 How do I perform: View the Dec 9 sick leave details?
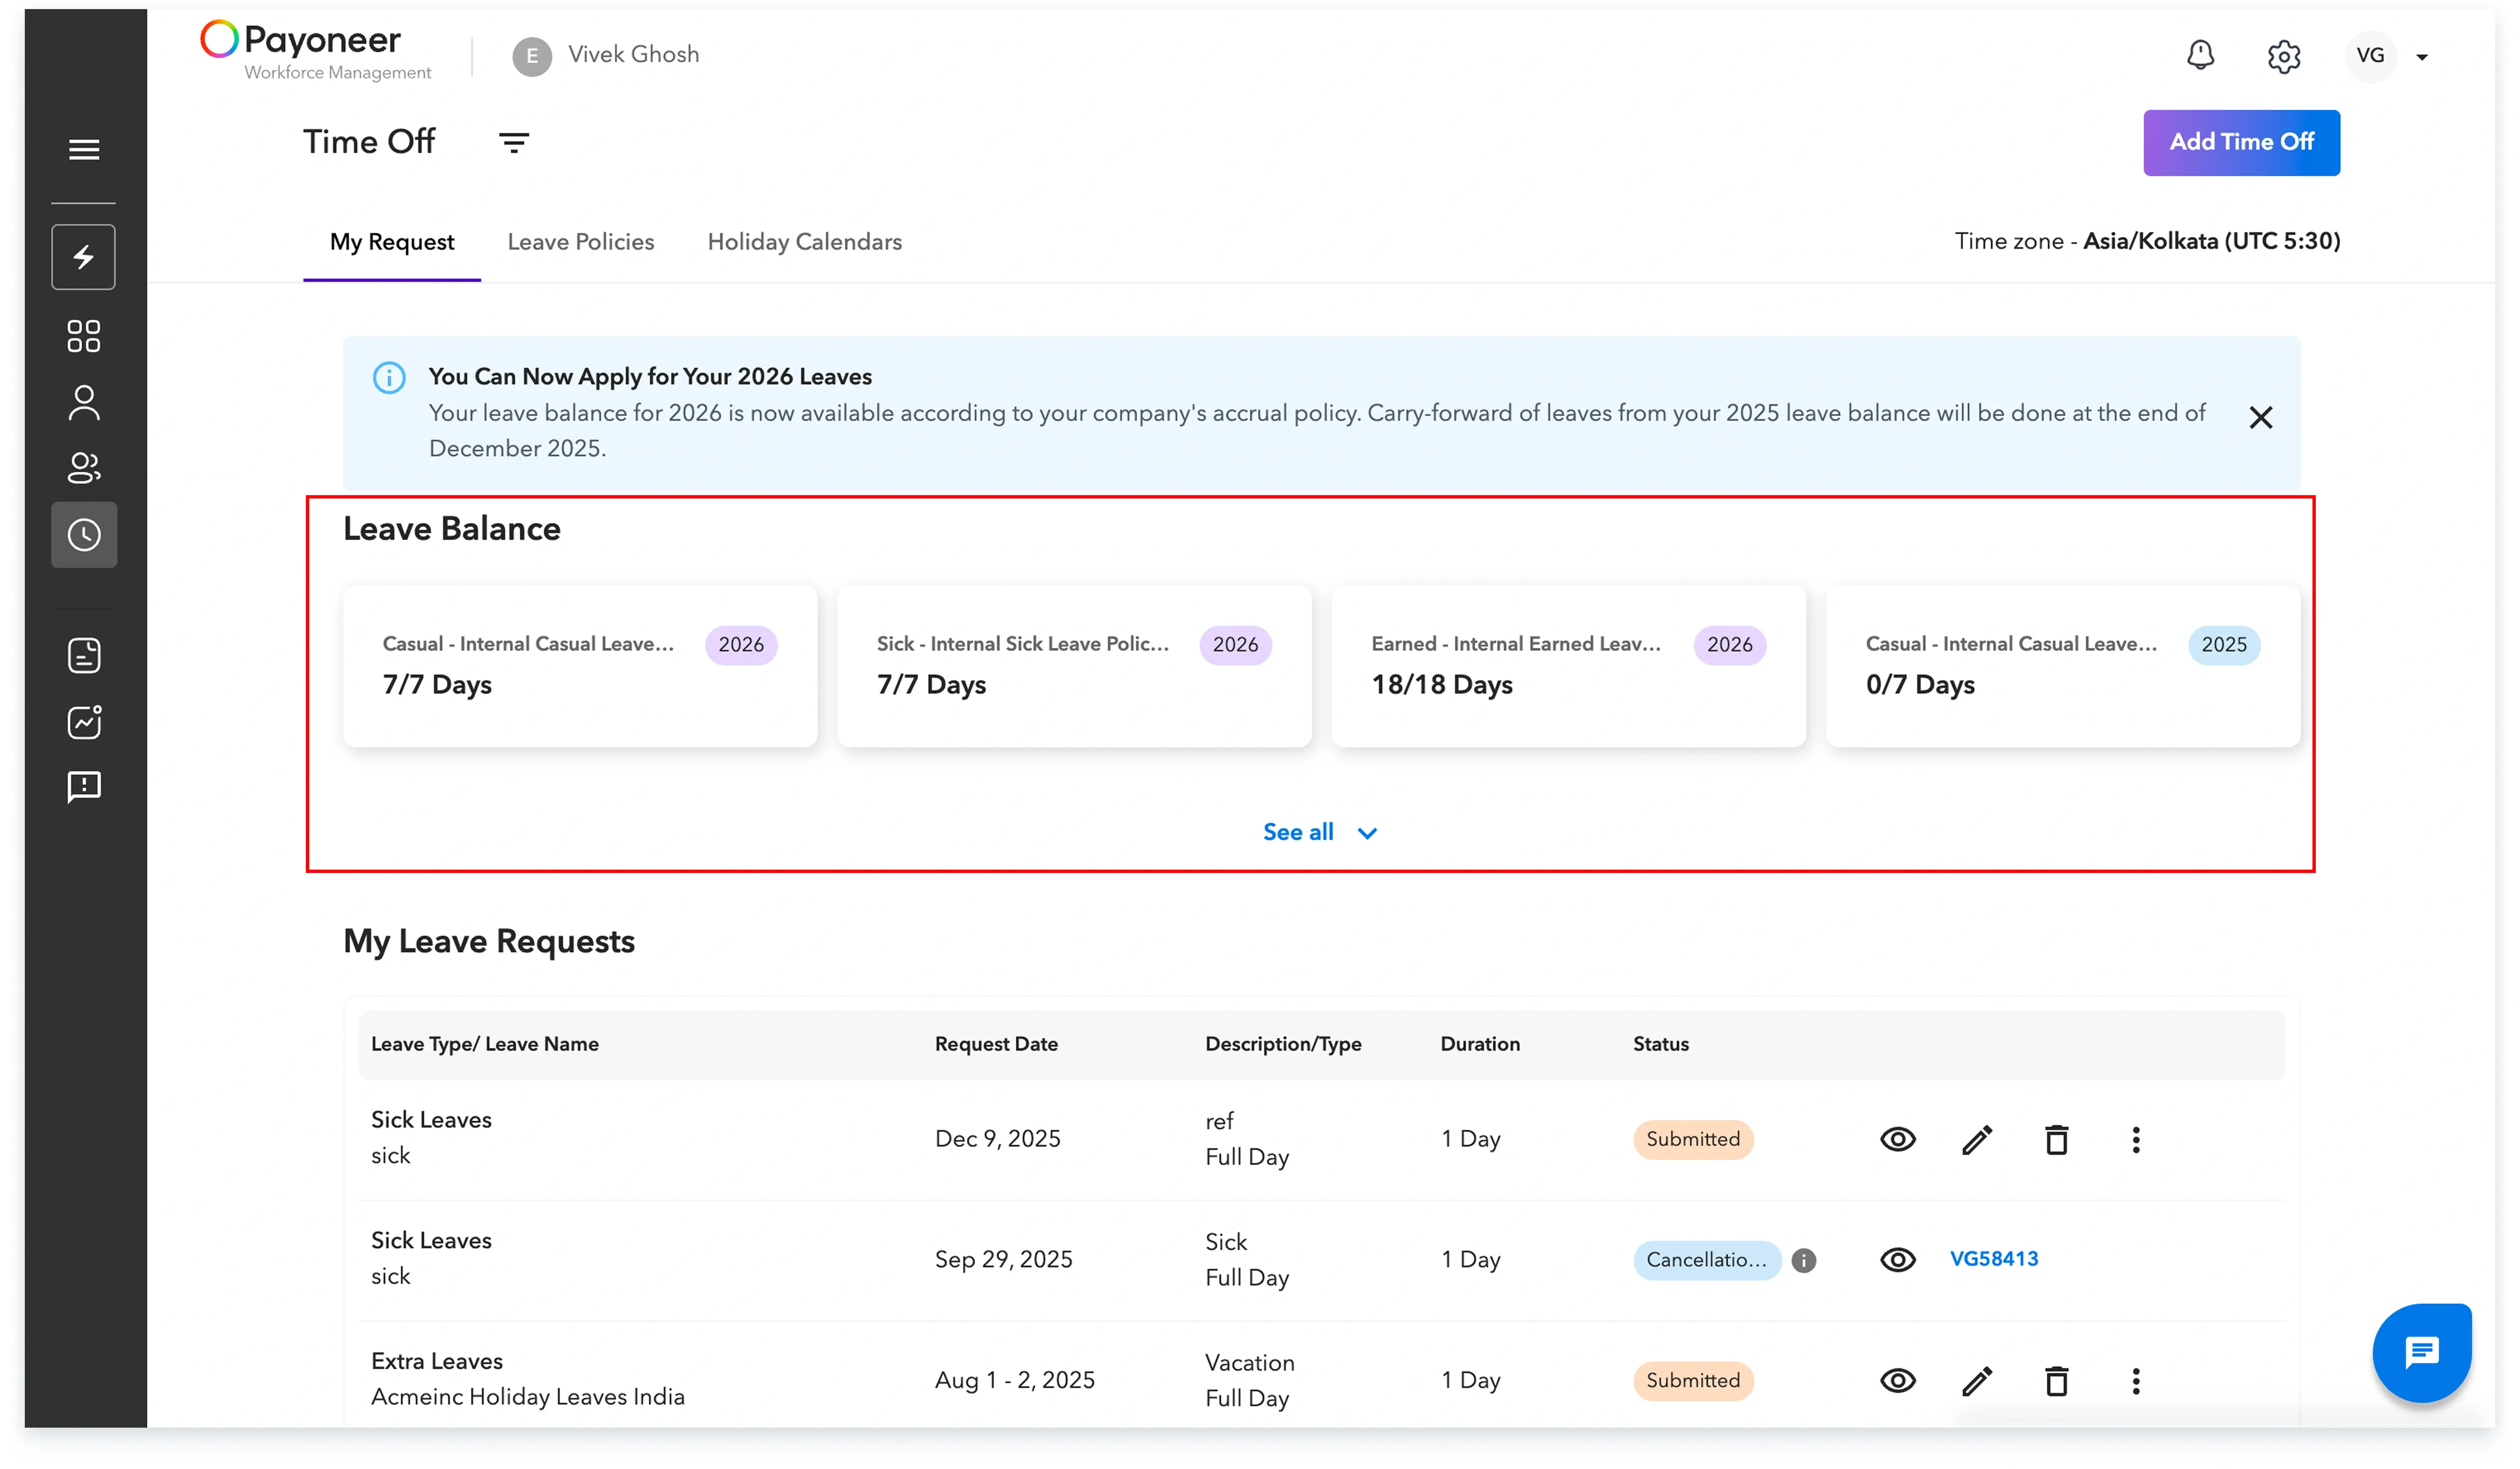coord(1897,1140)
